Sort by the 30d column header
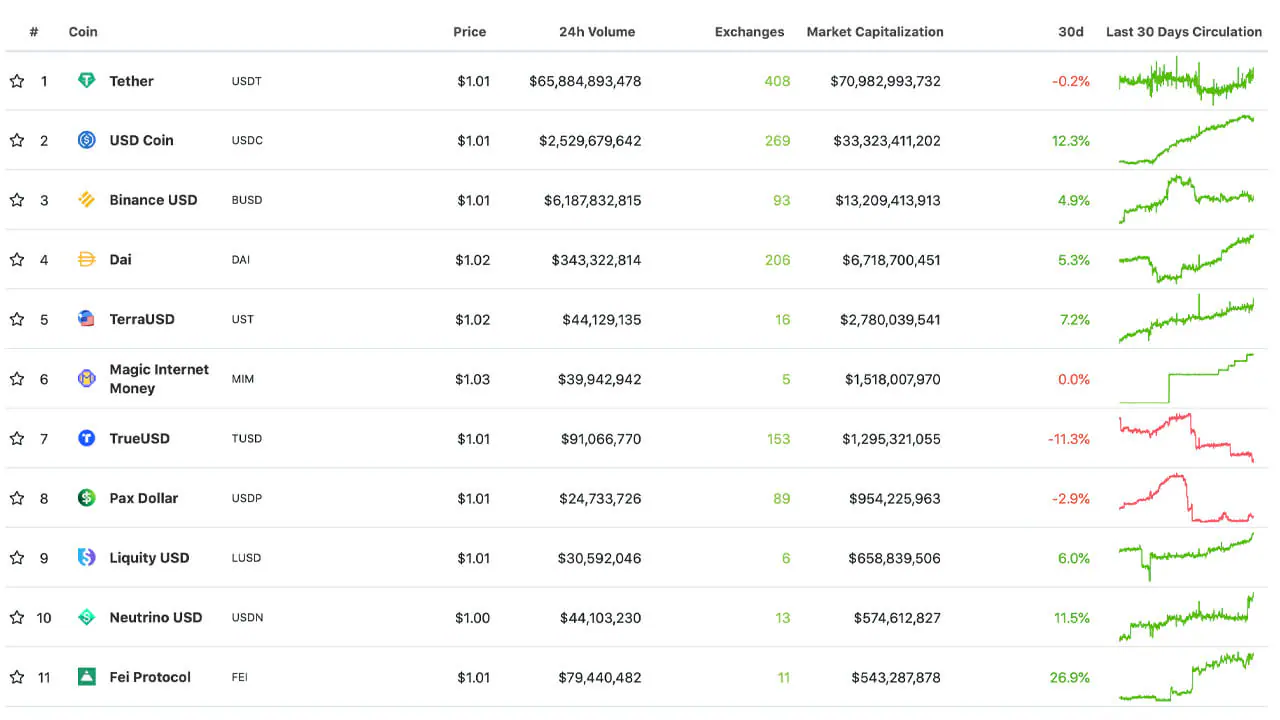Viewport: 1280px width, 720px height. click(x=1071, y=32)
